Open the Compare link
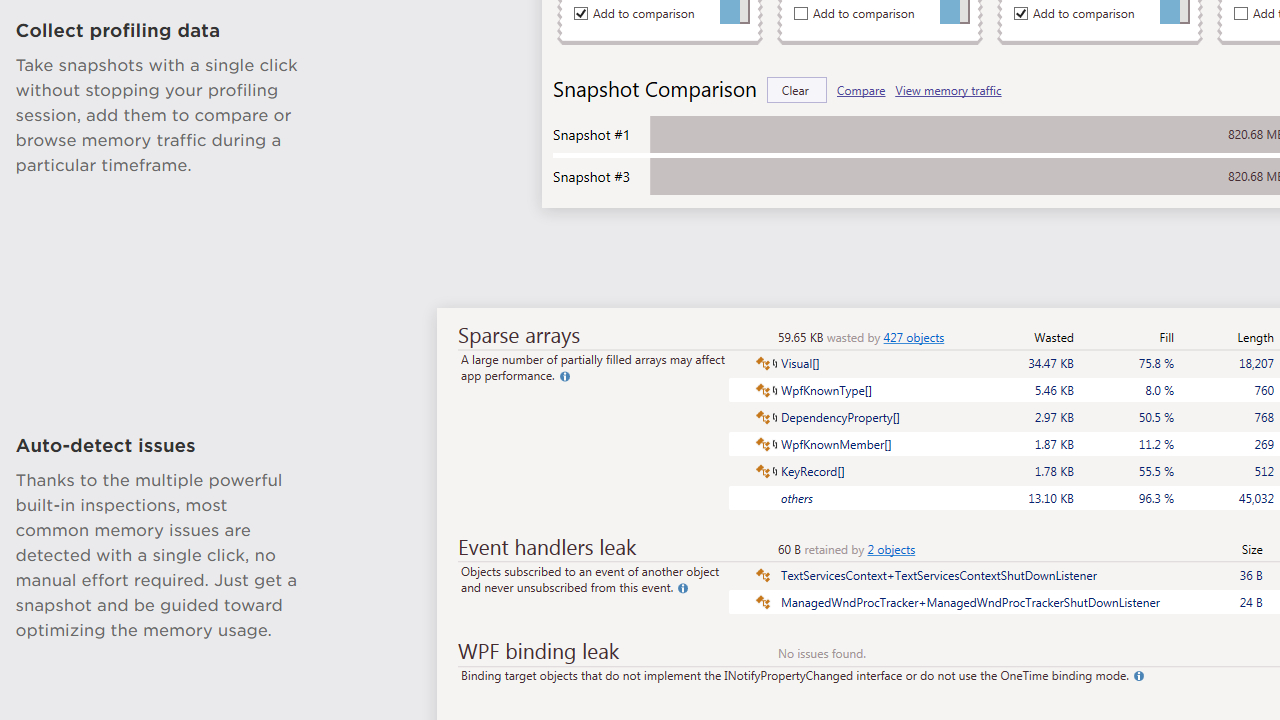1280x720 pixels. [861, 91]
